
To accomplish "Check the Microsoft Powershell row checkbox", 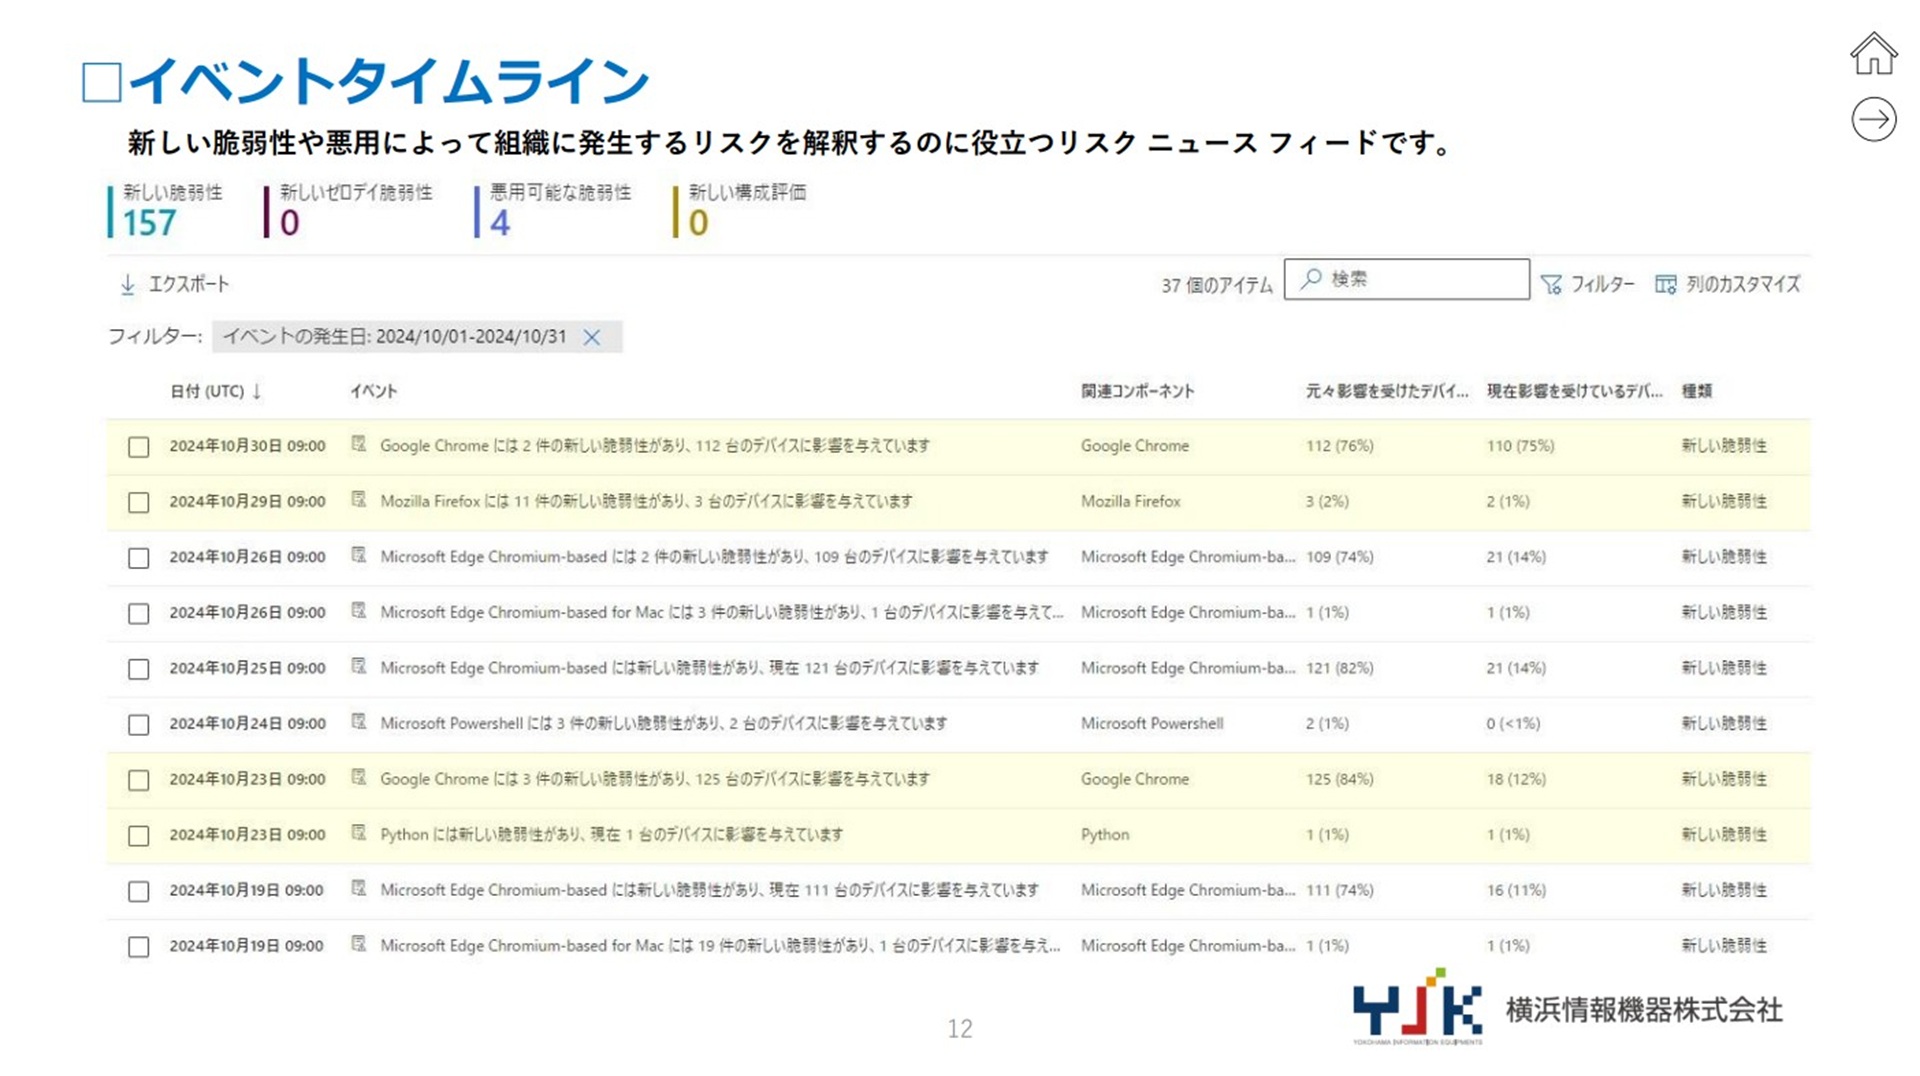I will 139,724.
